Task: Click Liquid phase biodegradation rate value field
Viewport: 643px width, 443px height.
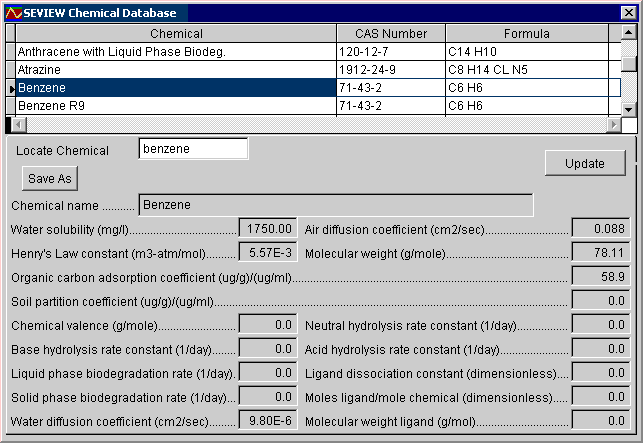Action: tap(268, 373)
